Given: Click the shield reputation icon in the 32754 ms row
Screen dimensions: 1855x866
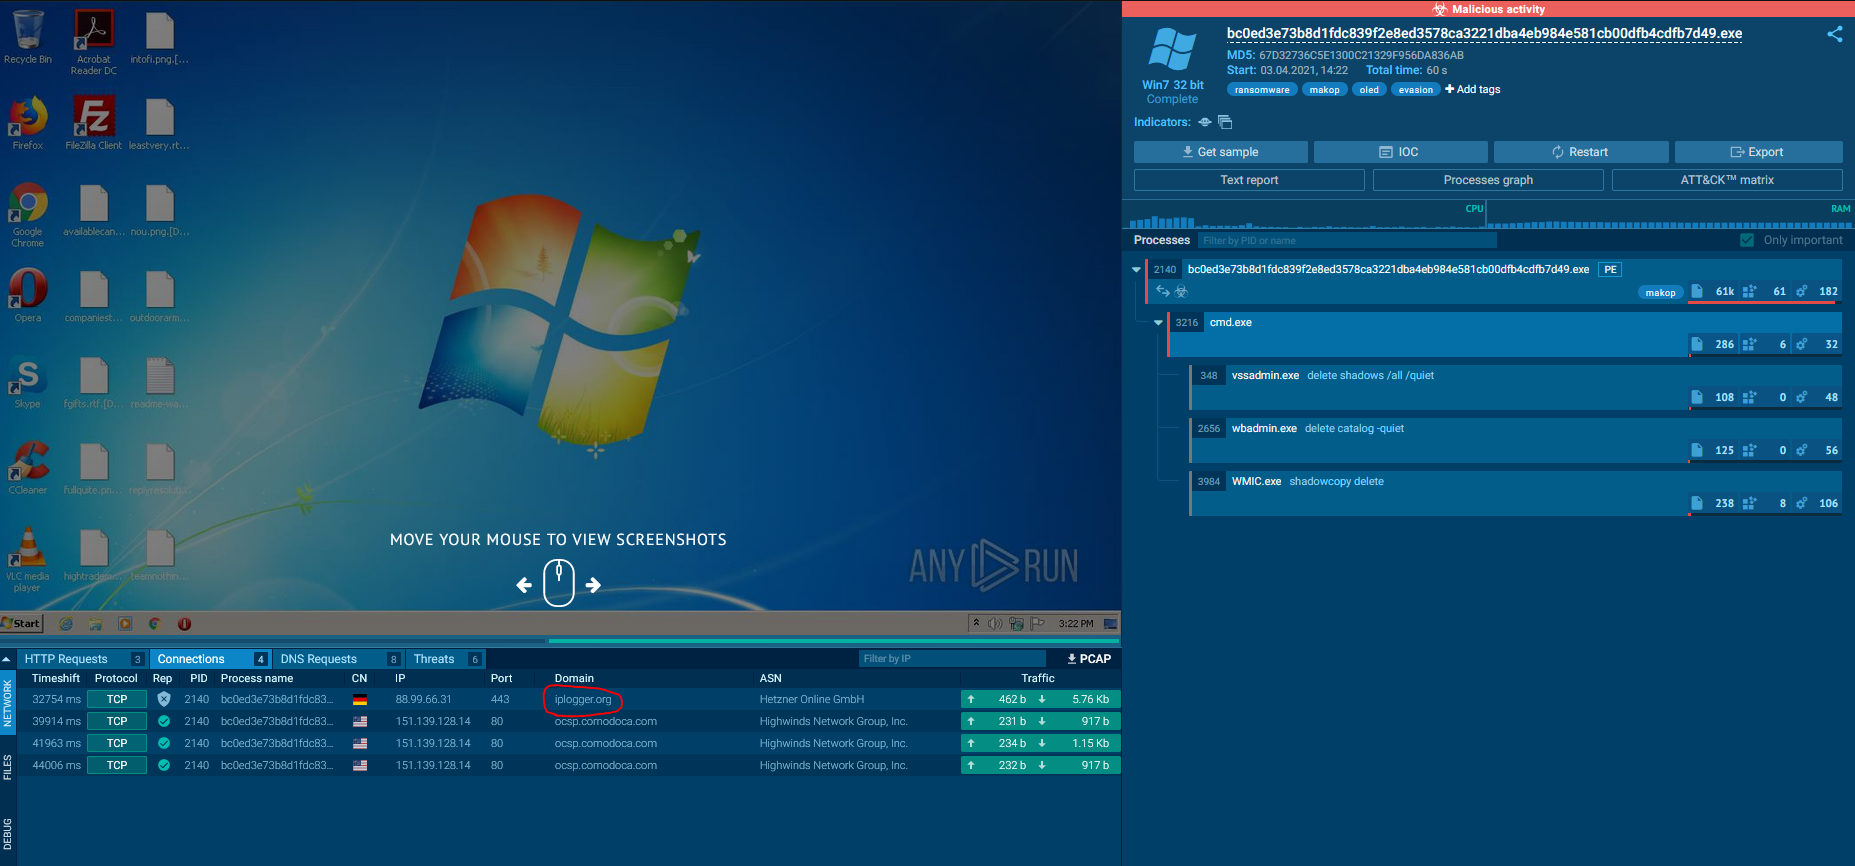Looking at the screenshot, I should (x=164, y=699).
